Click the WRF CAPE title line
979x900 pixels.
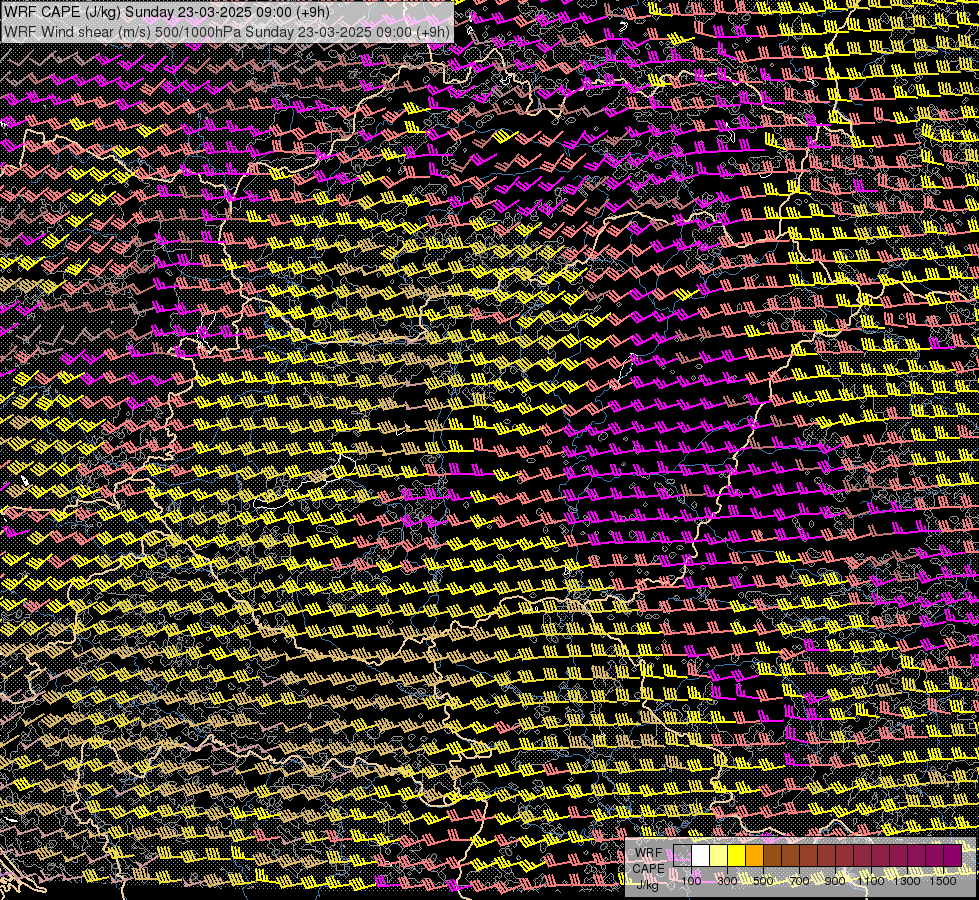(167, 12)
